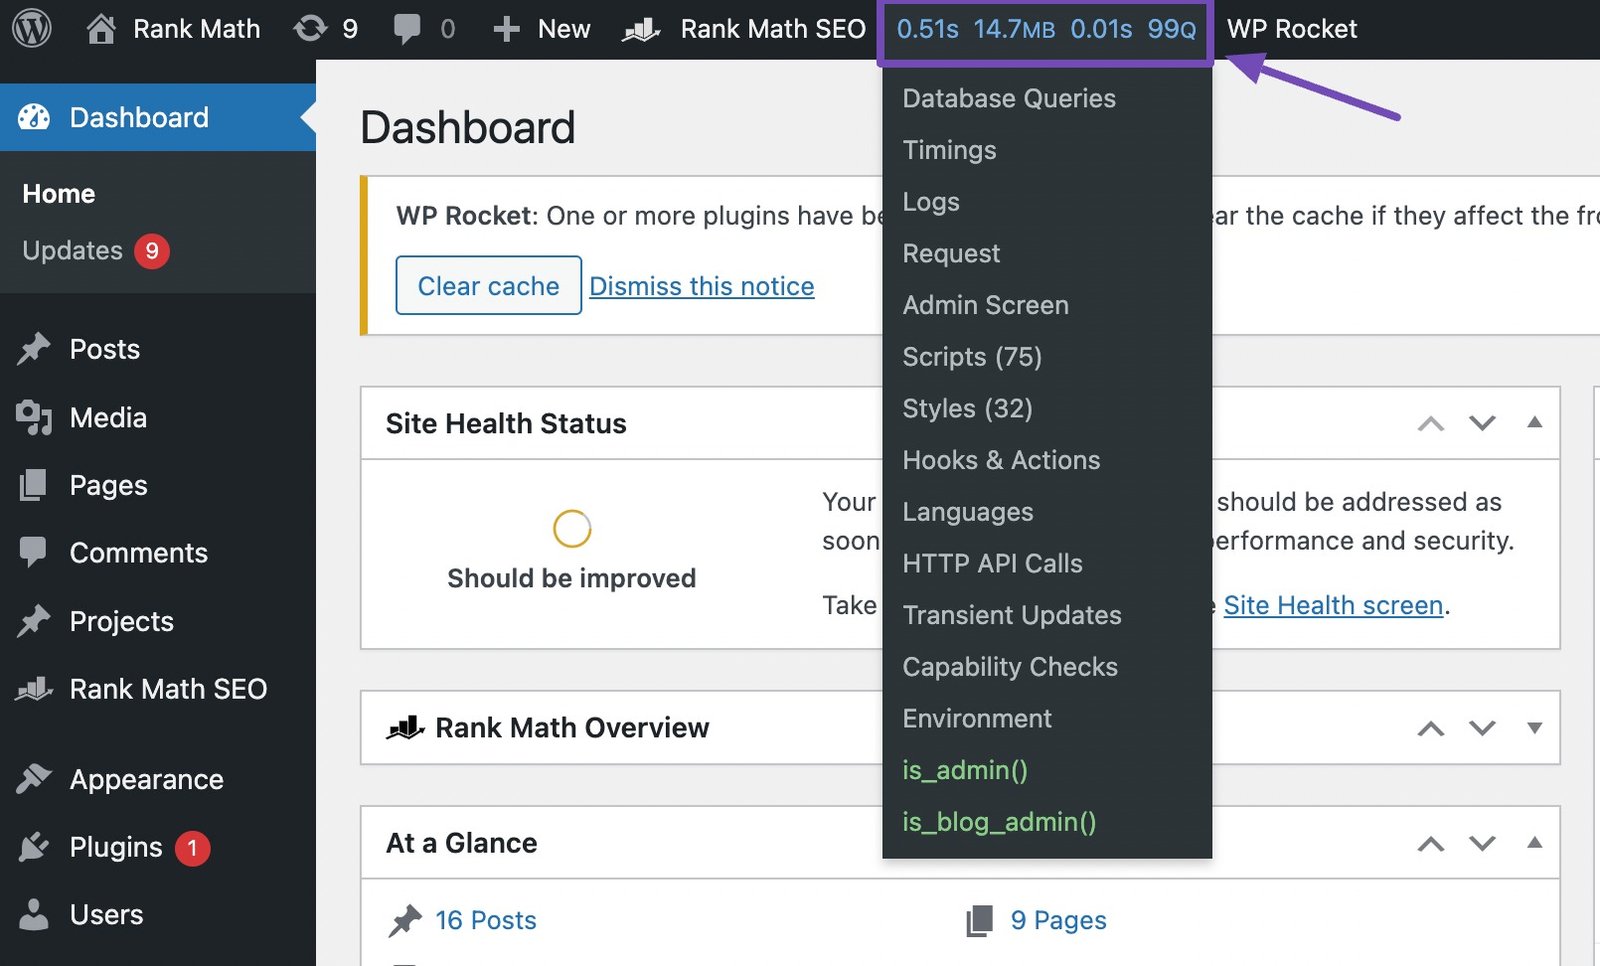Select Database Queries in Query Monitor menu
Screen dimensions: 1600x966
tap(1008, 98)
